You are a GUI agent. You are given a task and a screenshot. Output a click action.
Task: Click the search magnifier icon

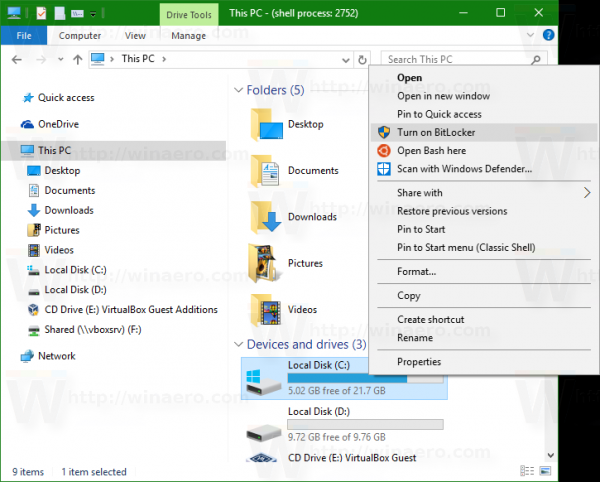536,59
